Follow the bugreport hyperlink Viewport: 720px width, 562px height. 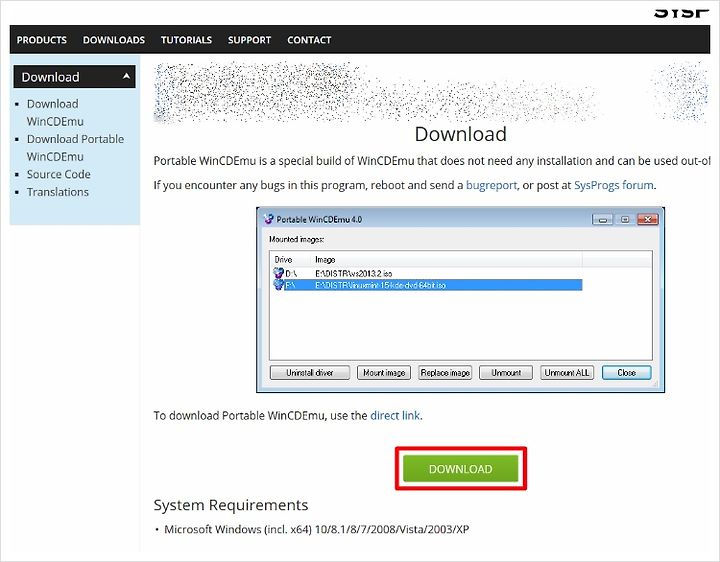(491, 185)
